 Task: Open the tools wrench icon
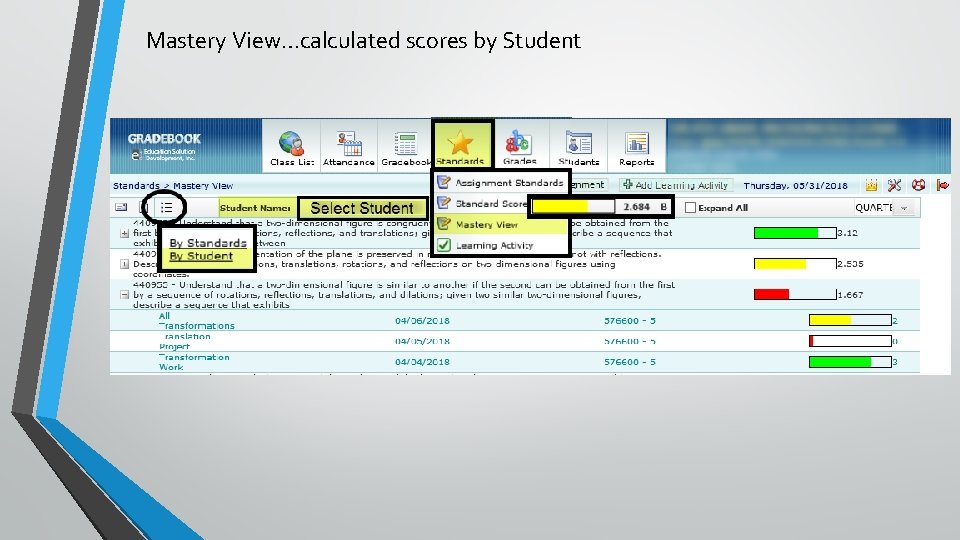point(894,185)
